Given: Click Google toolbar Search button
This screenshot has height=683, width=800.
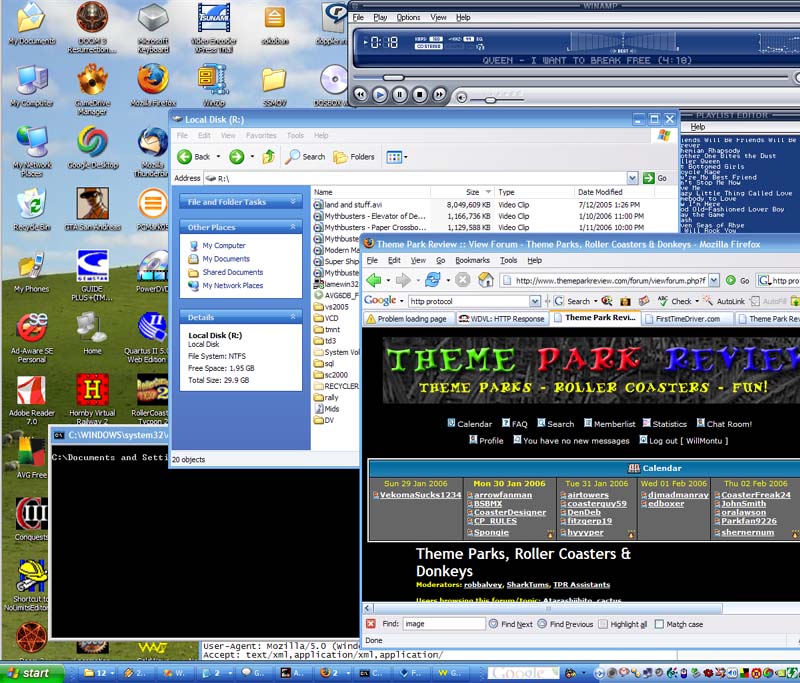Looking at the screenshot, I should point(572,301).
